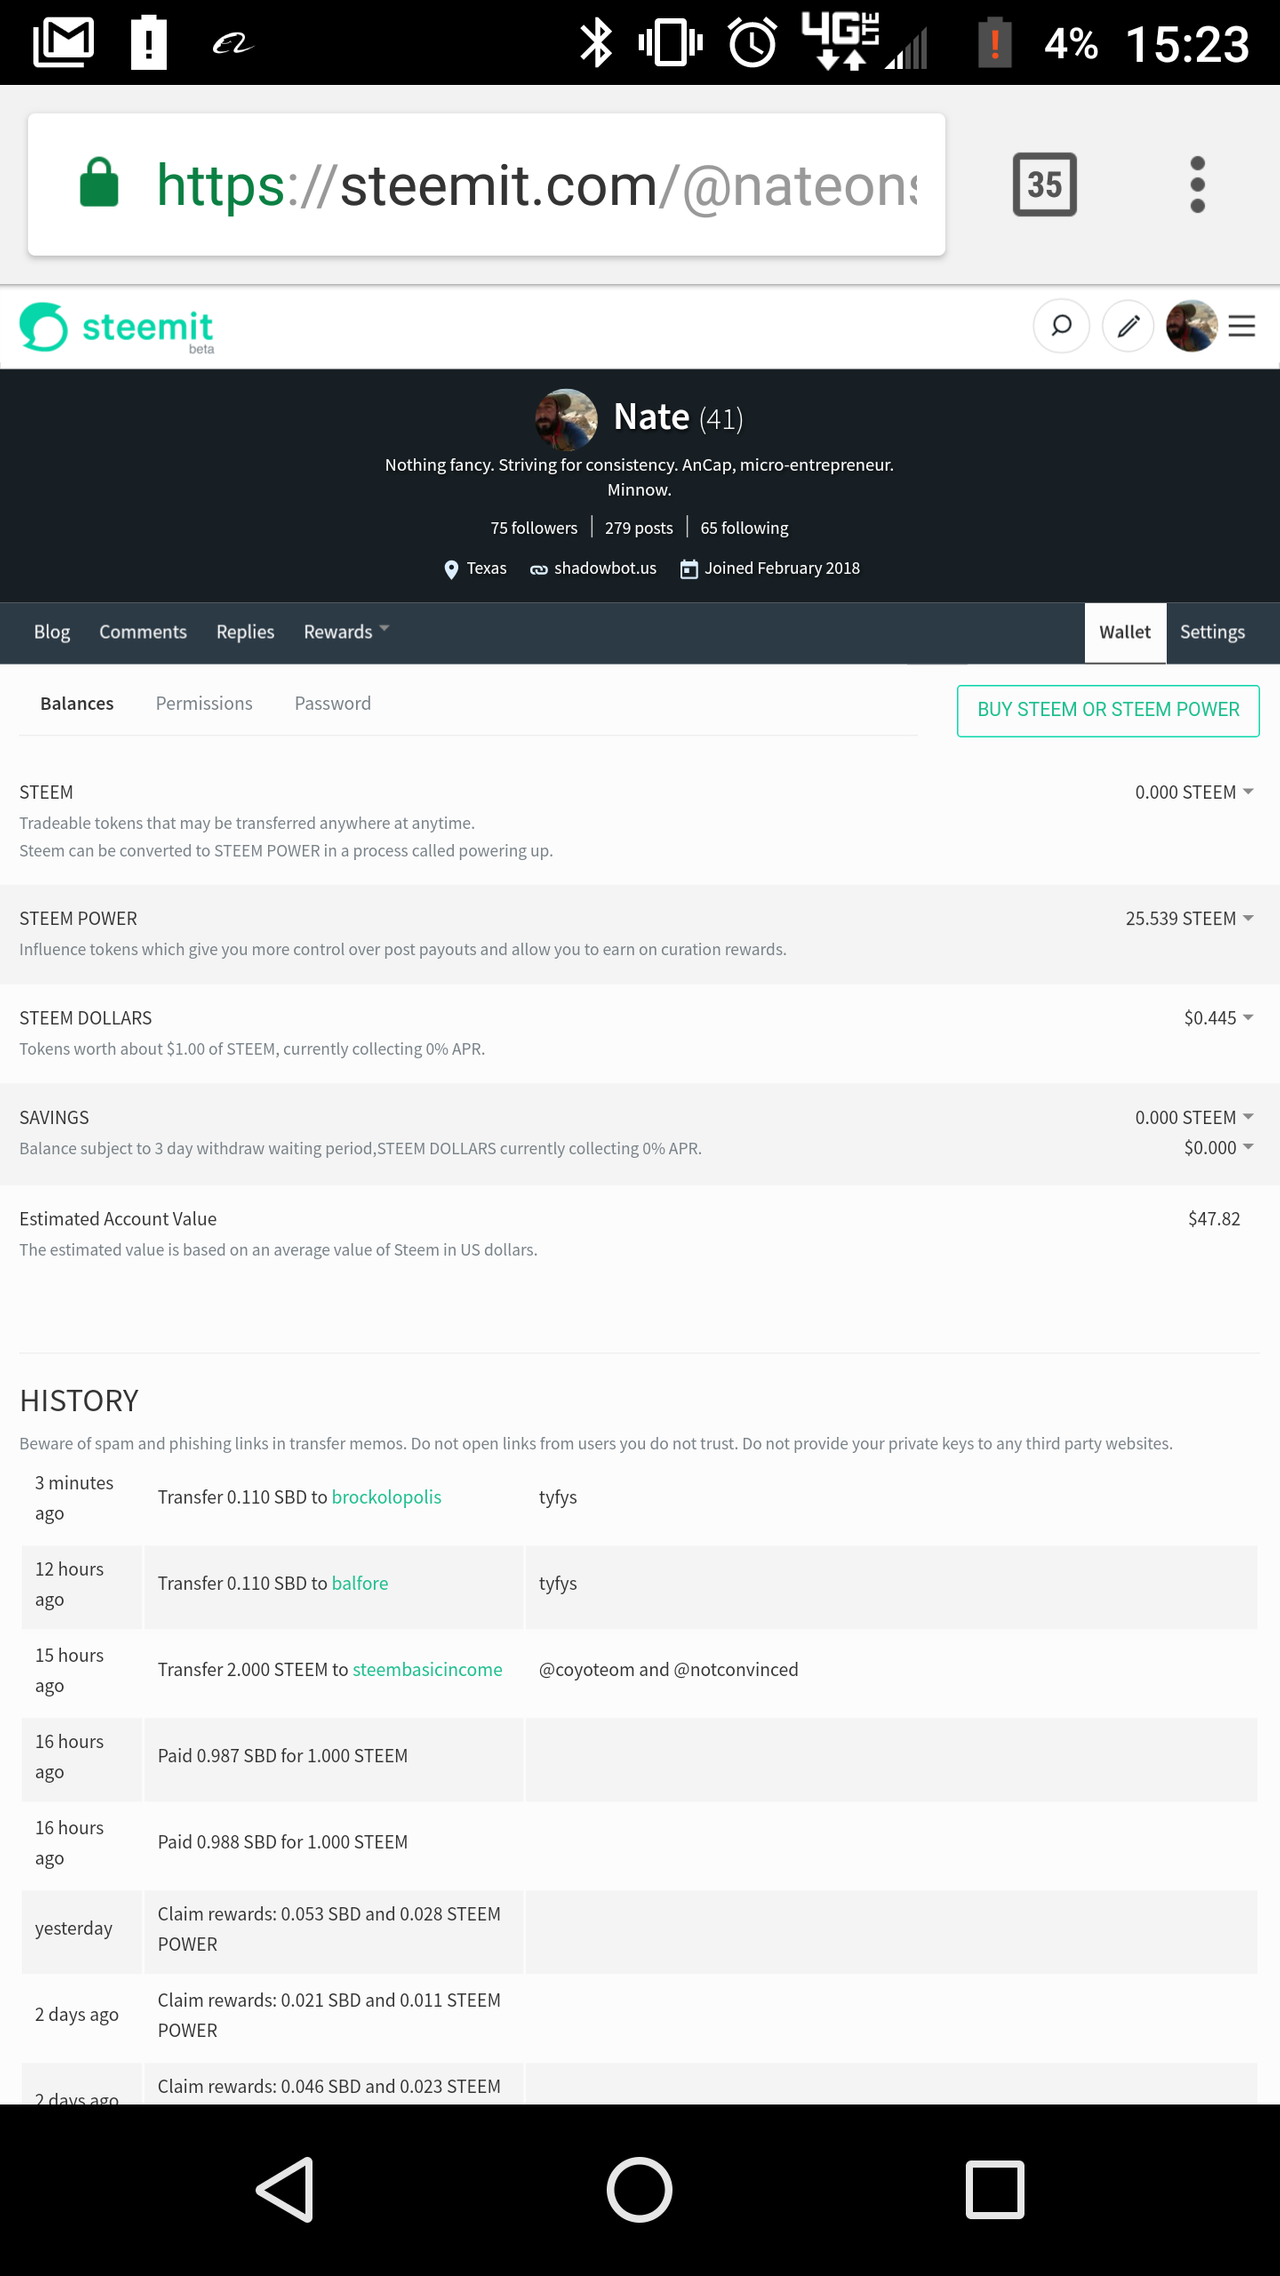Select the Permissions sub-tab

click(x=204, y=703)
